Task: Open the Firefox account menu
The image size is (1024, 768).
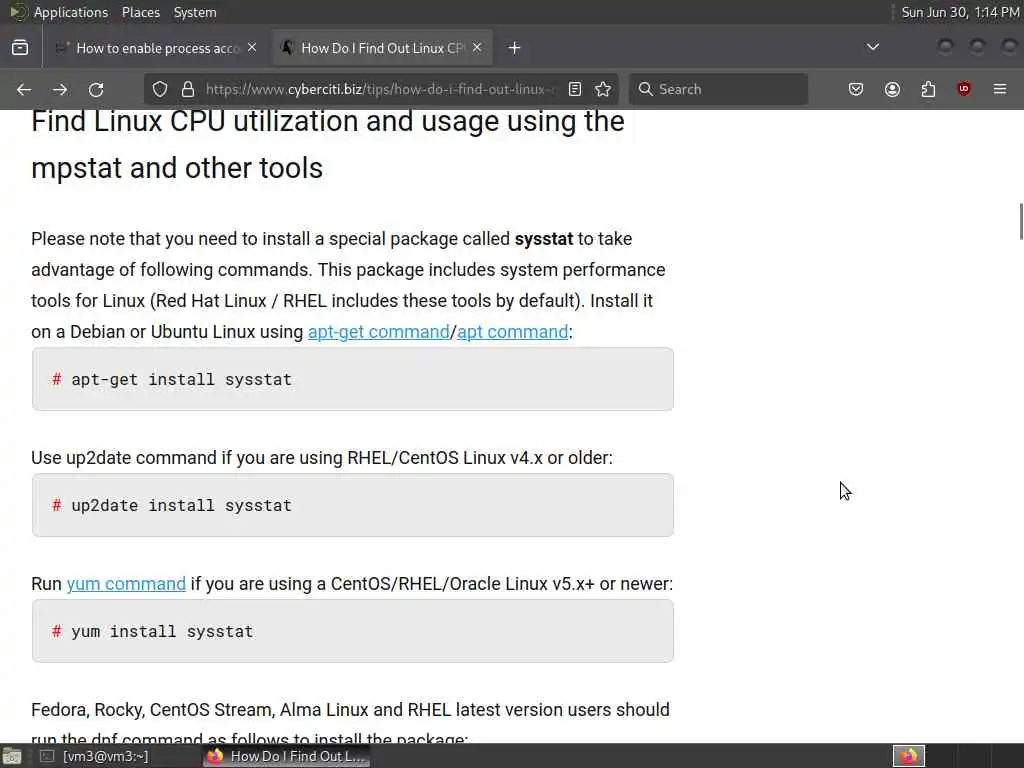Action: point(892,89)
